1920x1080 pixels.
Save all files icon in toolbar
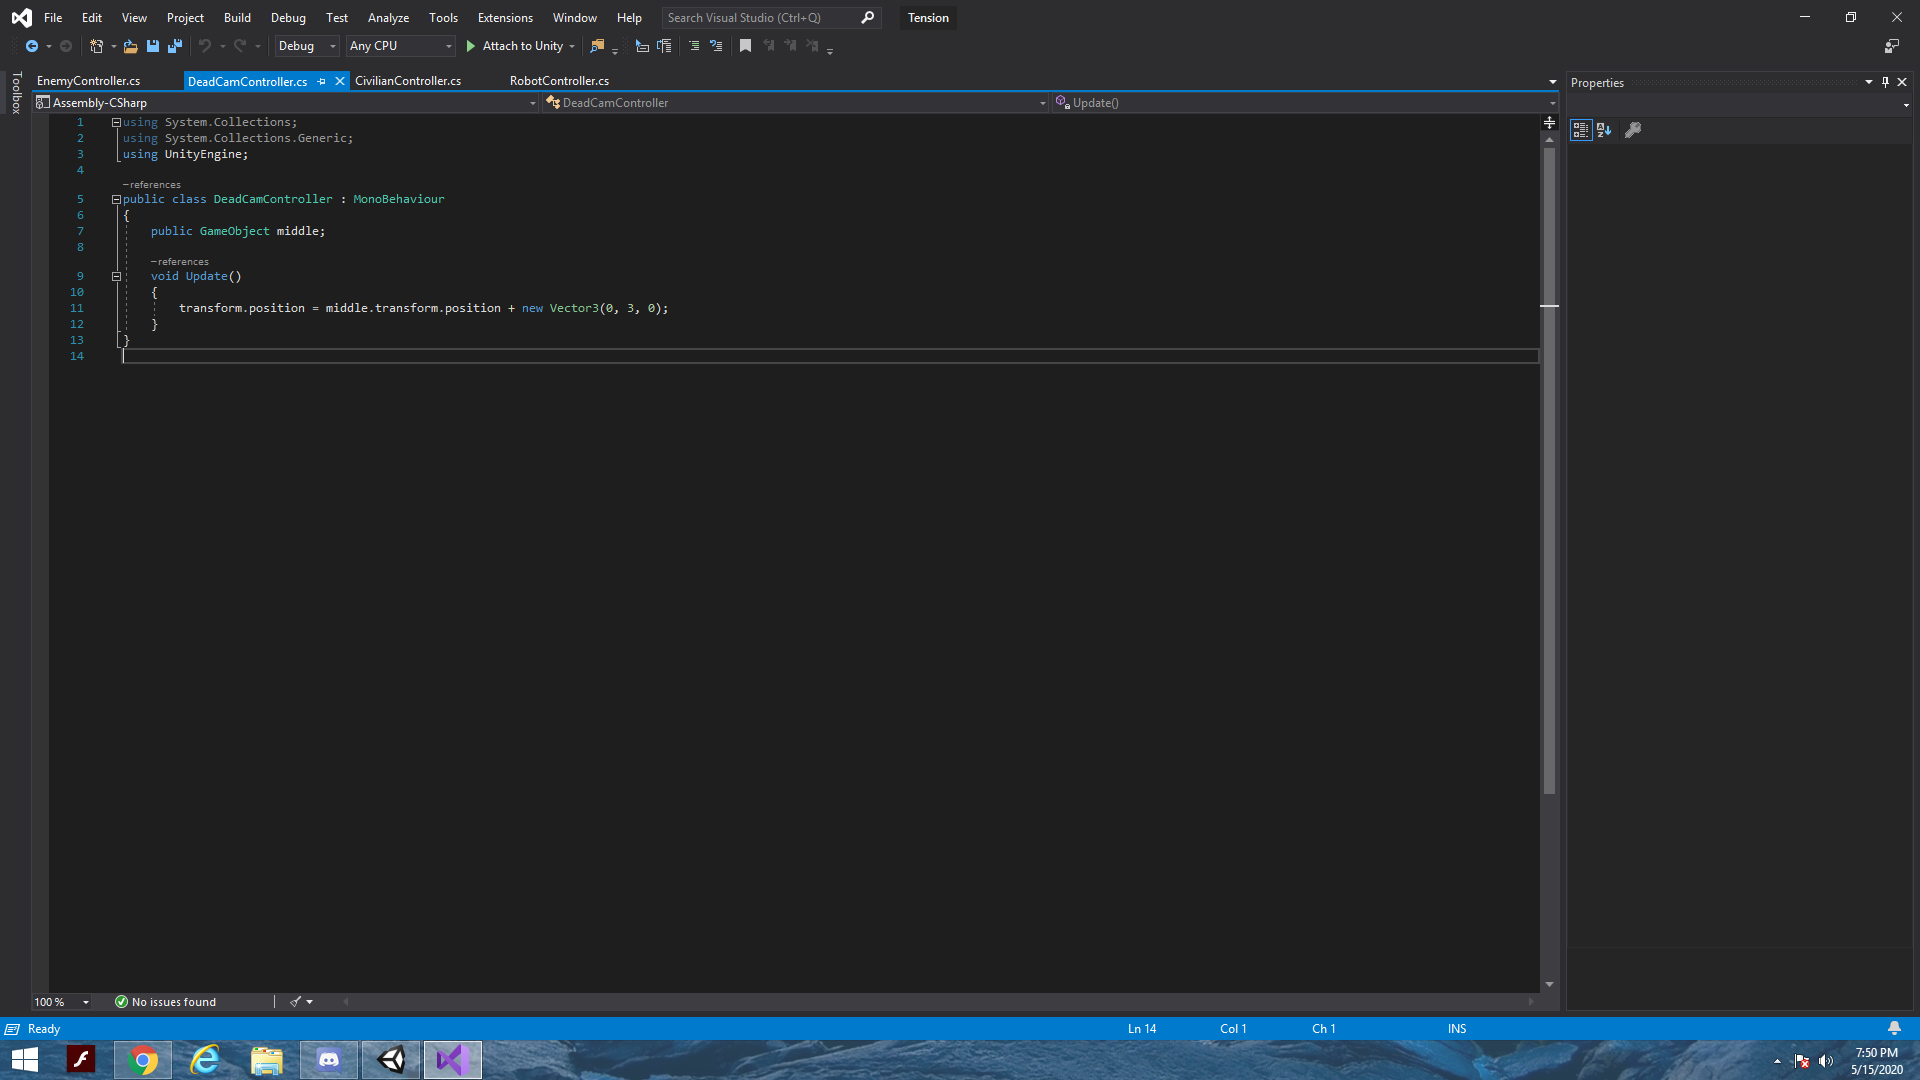pyautogui.click(x=175, y=46)
